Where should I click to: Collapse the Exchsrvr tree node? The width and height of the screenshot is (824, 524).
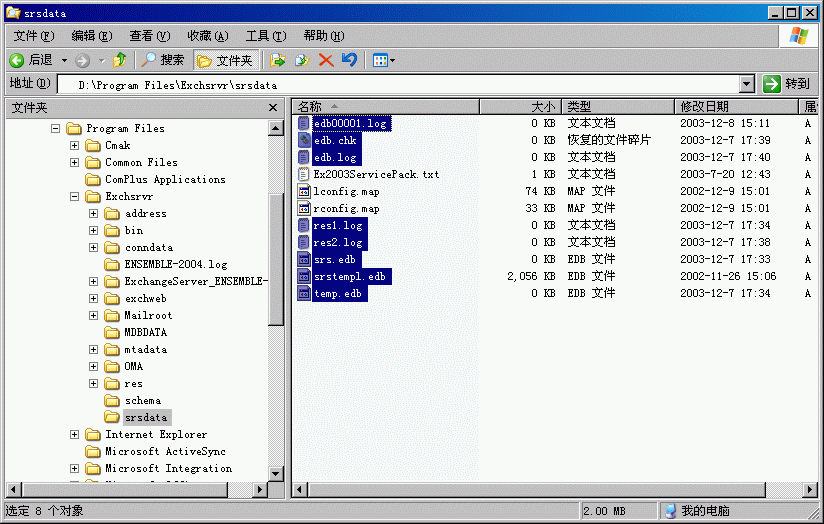click(x=75, y=197)
